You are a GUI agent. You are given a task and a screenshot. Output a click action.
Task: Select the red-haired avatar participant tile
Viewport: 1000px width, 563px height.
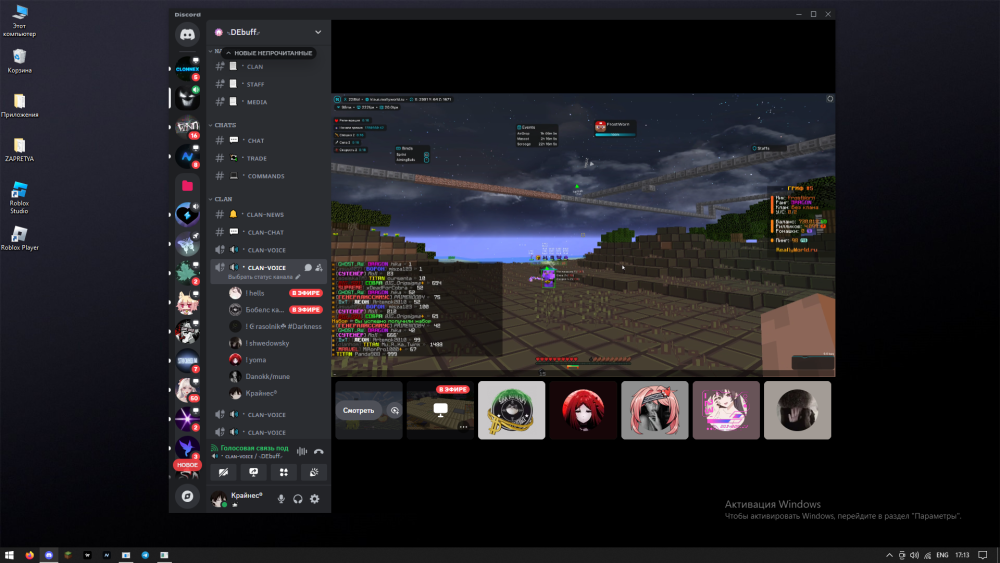tap(583, 410)
